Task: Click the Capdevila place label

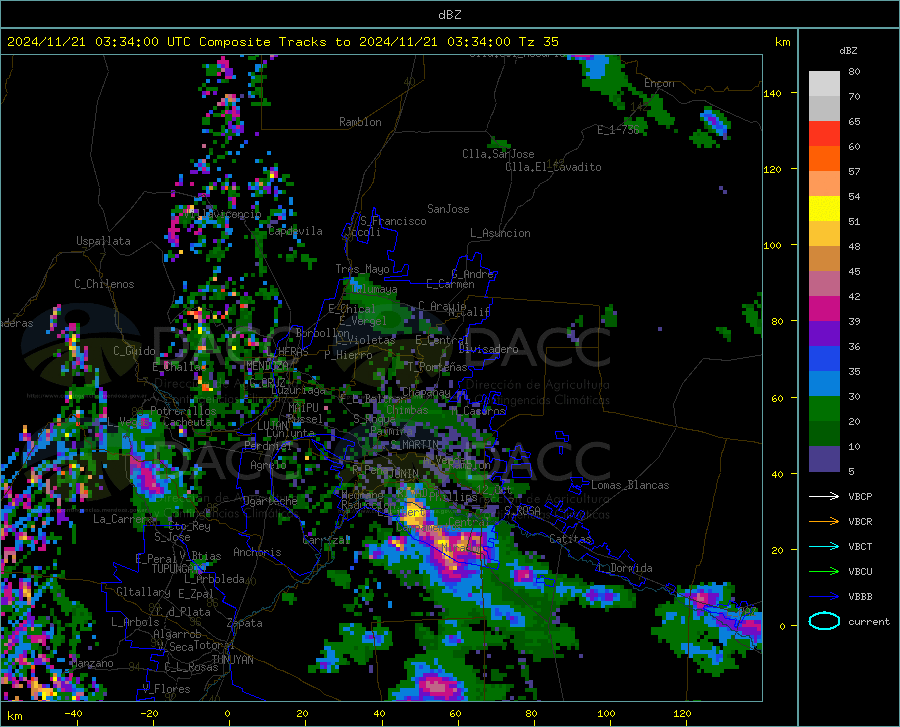Action: click(x=295, y=231)
